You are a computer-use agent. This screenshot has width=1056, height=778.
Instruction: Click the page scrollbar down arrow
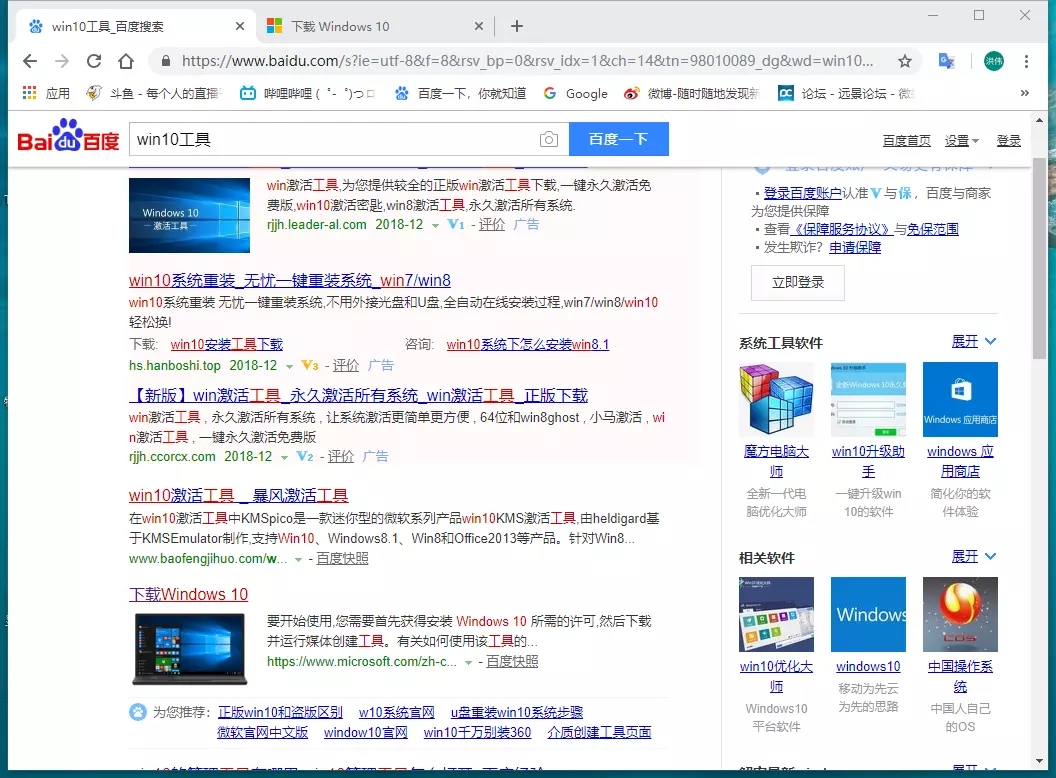click(x=1039, y=761)
